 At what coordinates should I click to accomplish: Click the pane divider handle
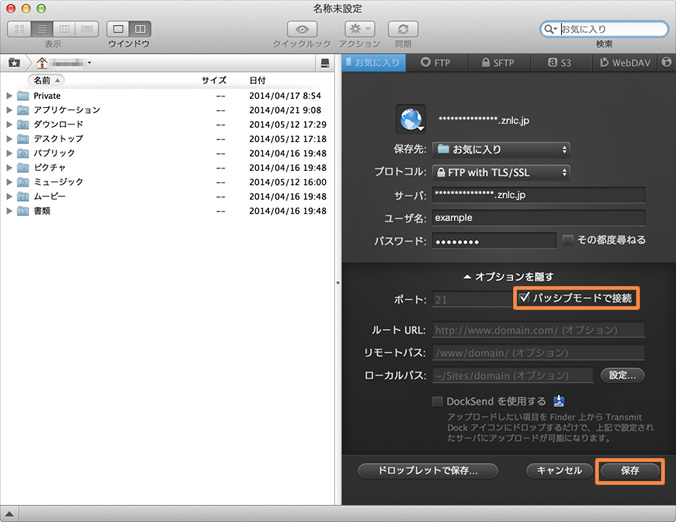coord(338,283)
